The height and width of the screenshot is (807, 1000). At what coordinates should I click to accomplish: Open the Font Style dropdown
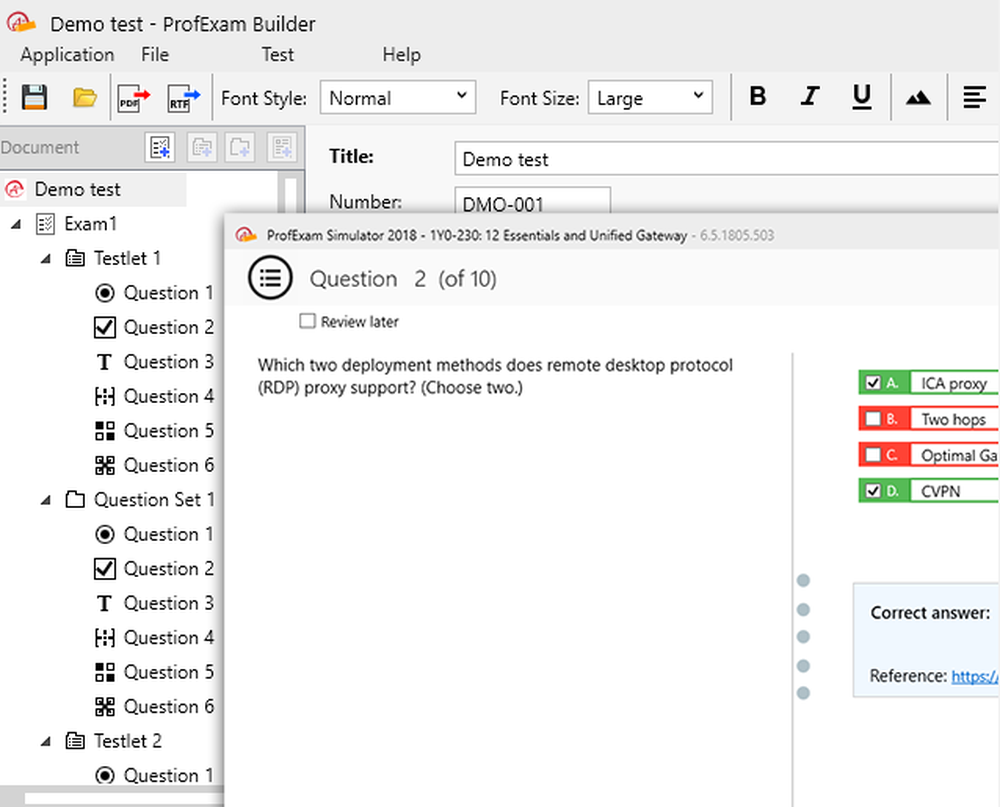398,98
